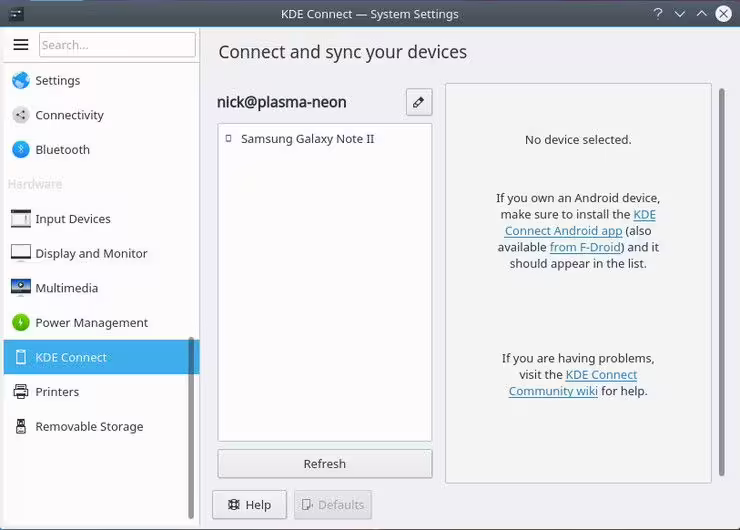The height and width of the screenshot is (530, 740).
Task: Open Power Management settings
Action: [101, 322]
